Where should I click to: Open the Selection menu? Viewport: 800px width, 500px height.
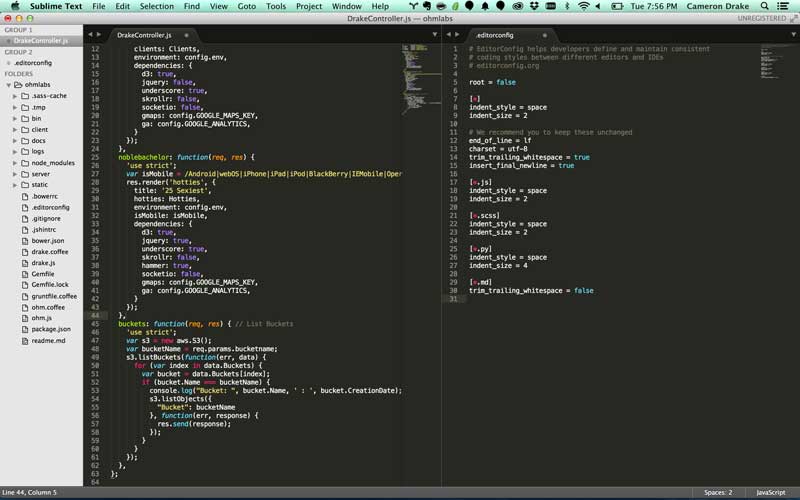(x=157, y=6)
